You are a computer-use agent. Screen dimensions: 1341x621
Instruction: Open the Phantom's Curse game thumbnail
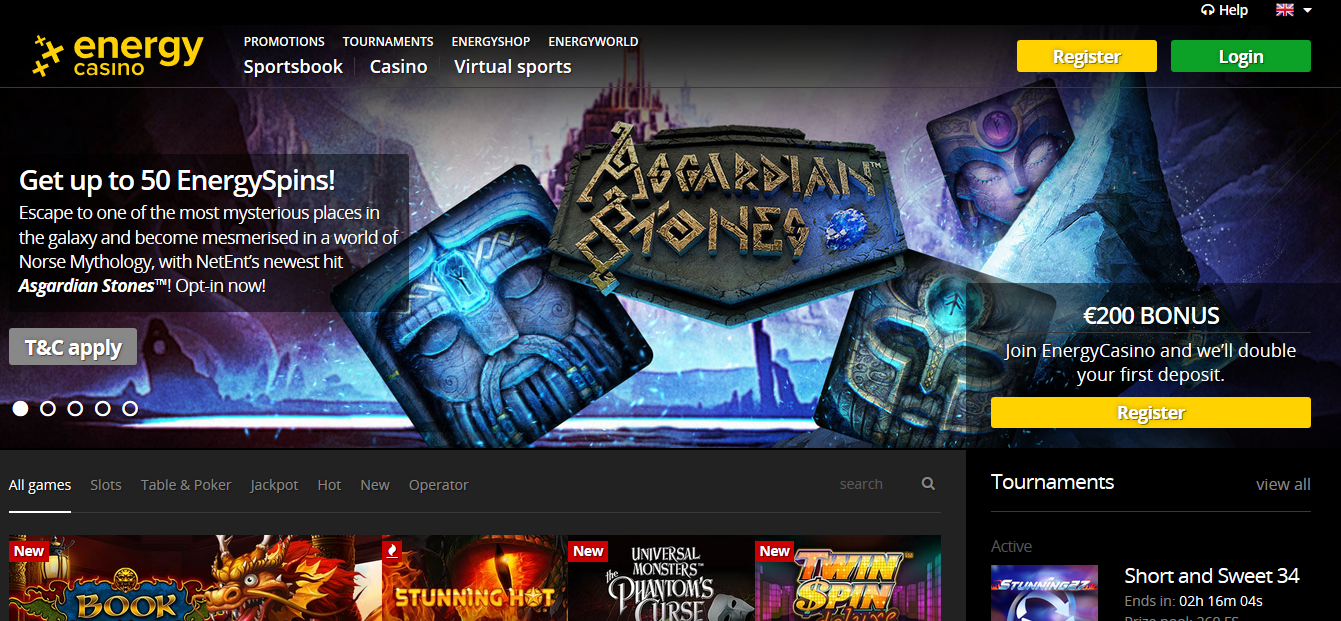point(661,578)
